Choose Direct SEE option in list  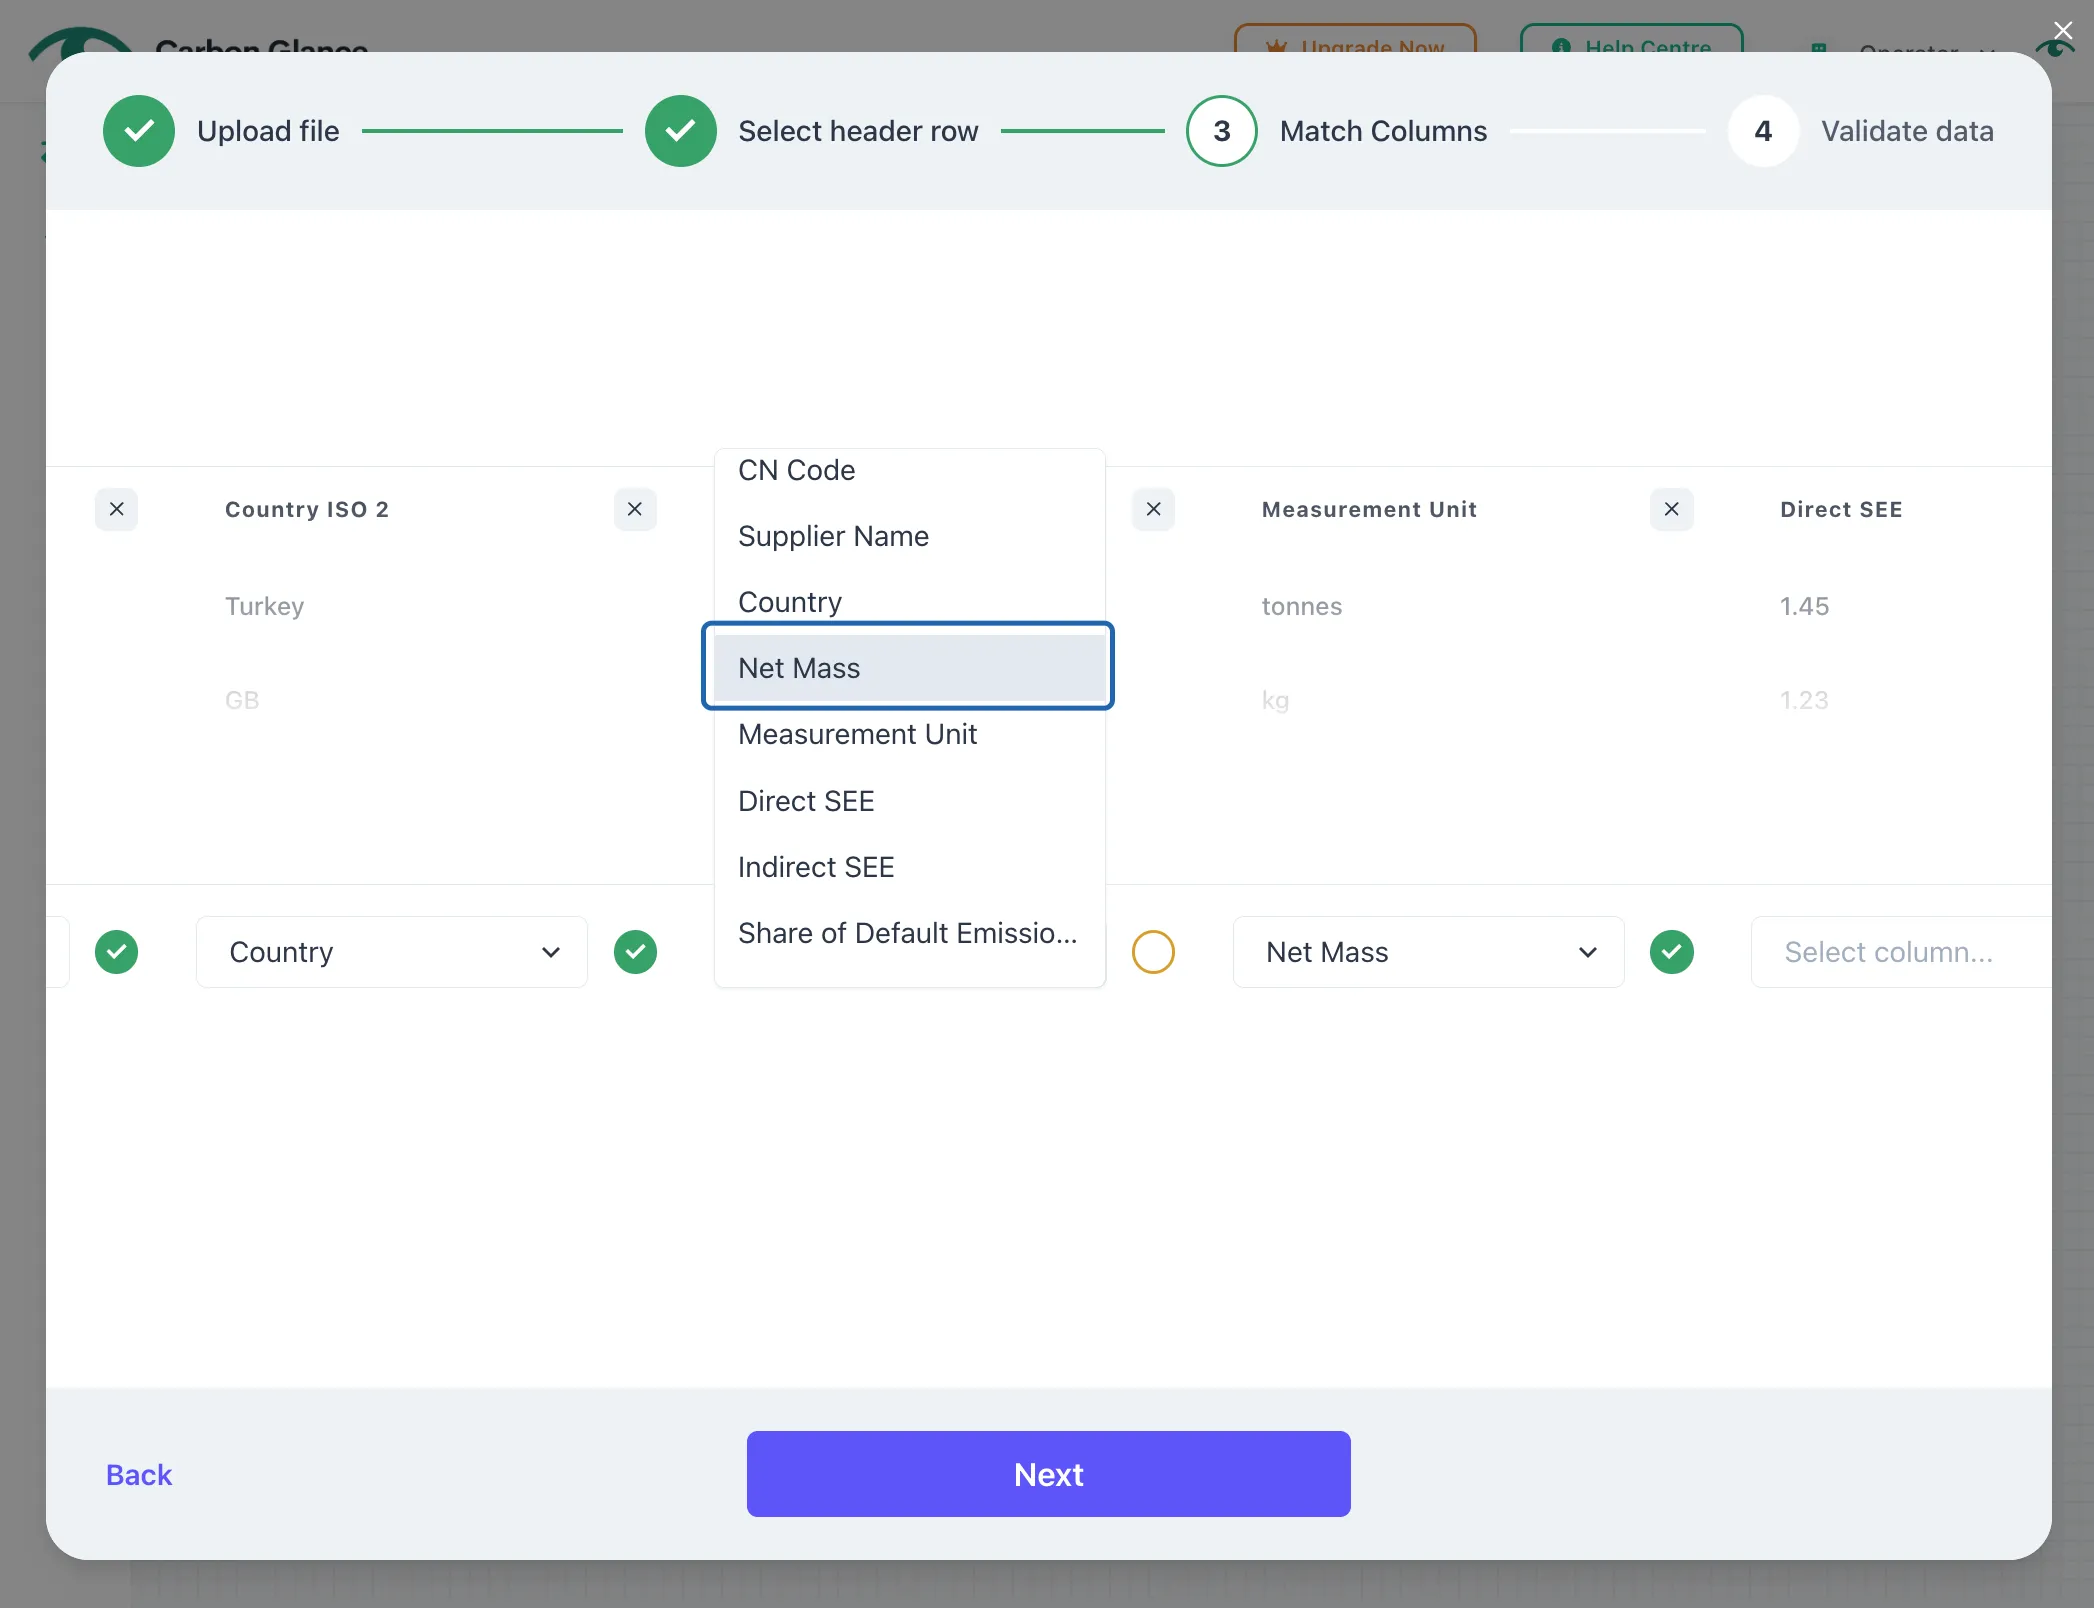tap(909, 801)
